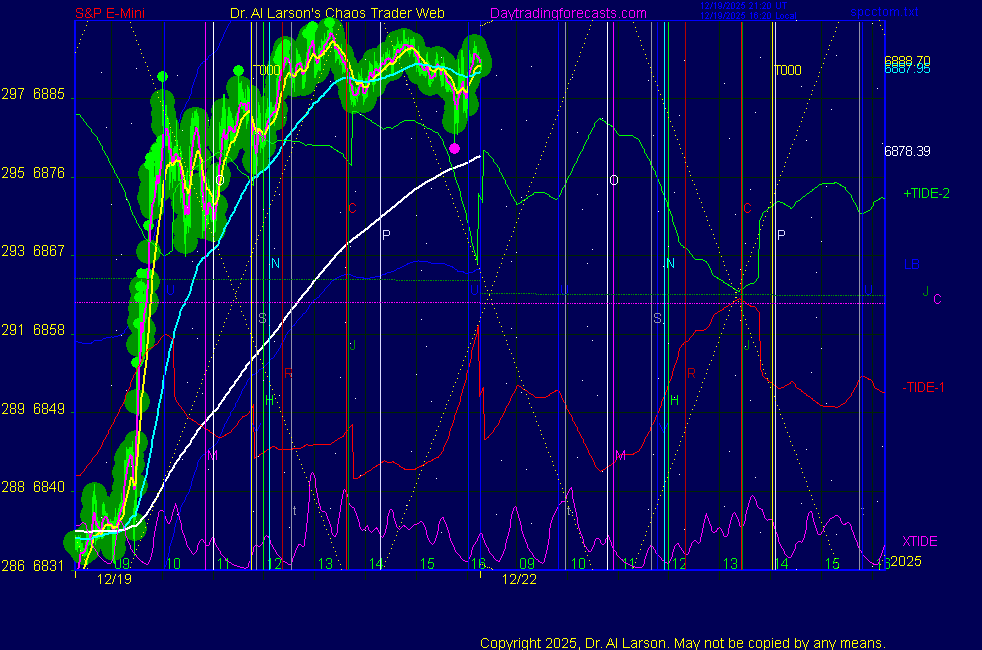982x650 pixels.
Task: Click the yellow T000 label on 12/22
Action: coord(788,70)
